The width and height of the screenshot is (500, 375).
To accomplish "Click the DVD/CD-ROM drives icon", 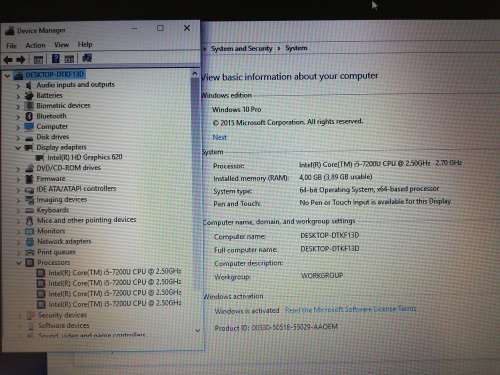I will (x=29, y=168).
